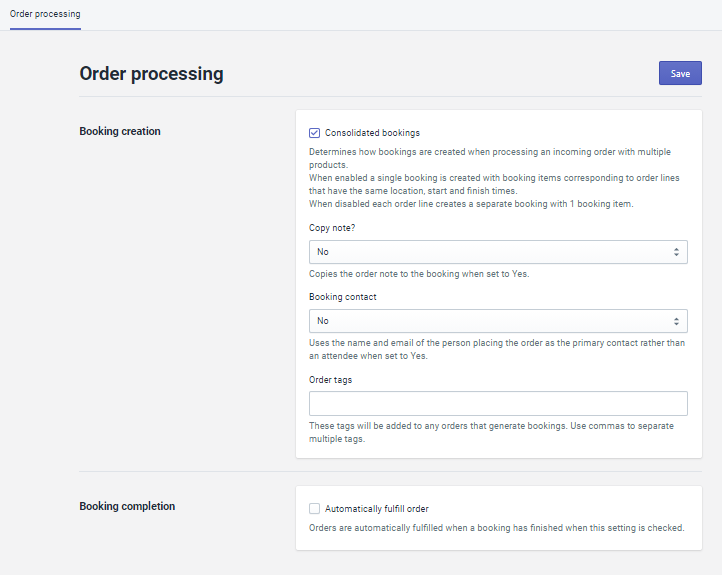Image resolution: width=722 pixels, height=575 pixels.
Task: Click the Booking contact dropdown arrow icon
Action: tap(676, 321)
